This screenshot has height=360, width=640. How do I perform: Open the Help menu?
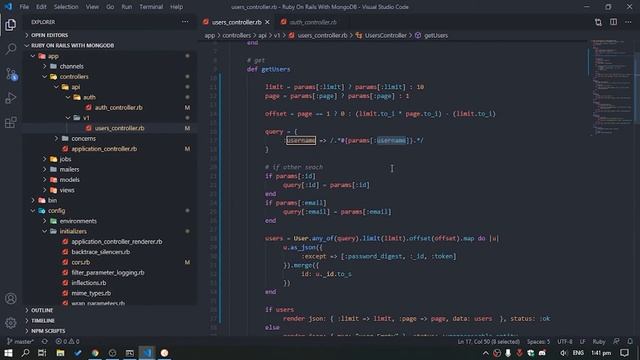176,7
